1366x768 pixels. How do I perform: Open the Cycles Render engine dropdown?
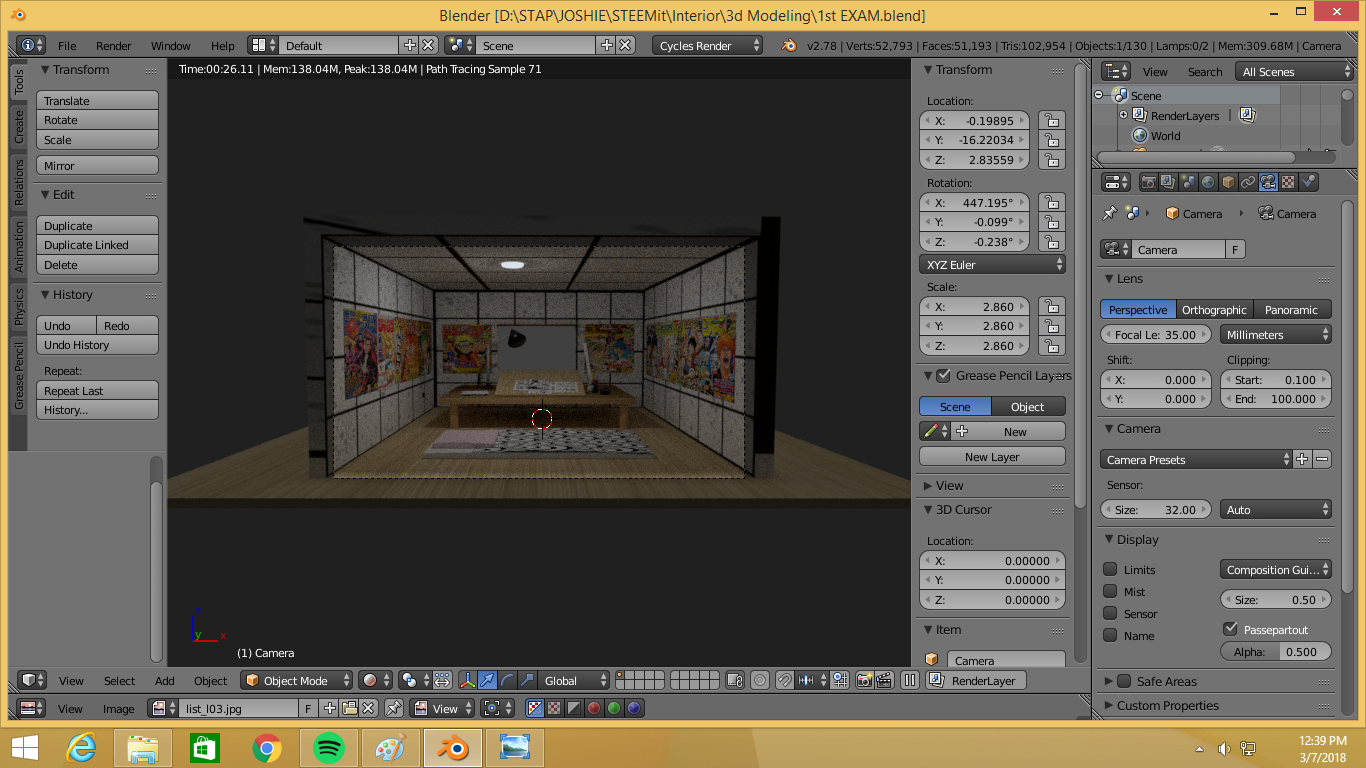707,45
